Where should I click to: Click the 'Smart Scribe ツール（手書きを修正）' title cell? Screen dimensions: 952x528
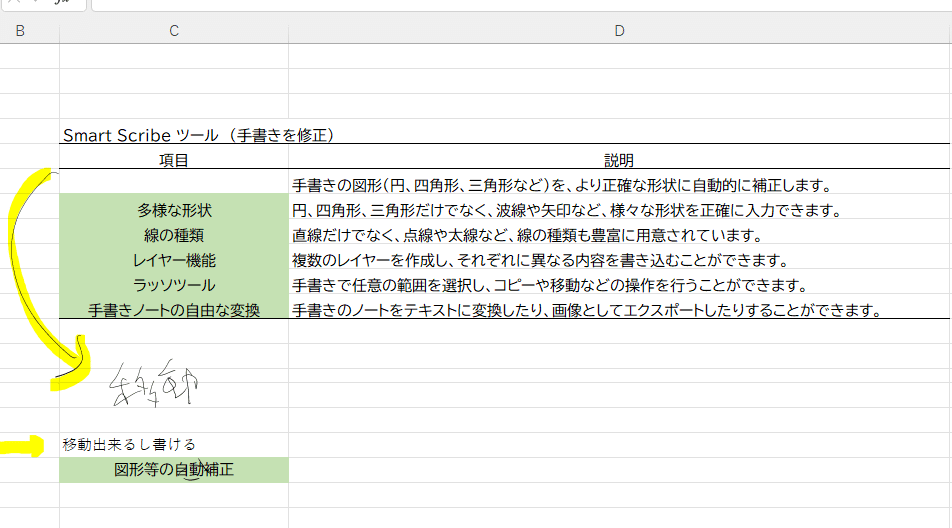coord(199,135)
